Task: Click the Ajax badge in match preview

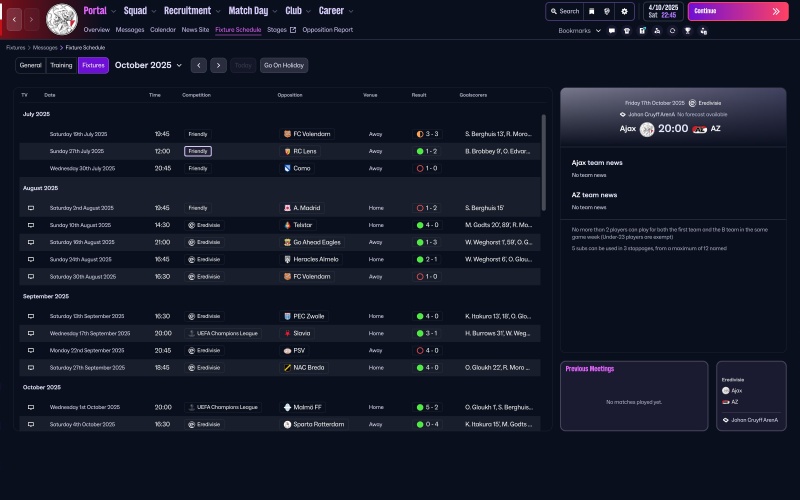Action: coord(647,129)
